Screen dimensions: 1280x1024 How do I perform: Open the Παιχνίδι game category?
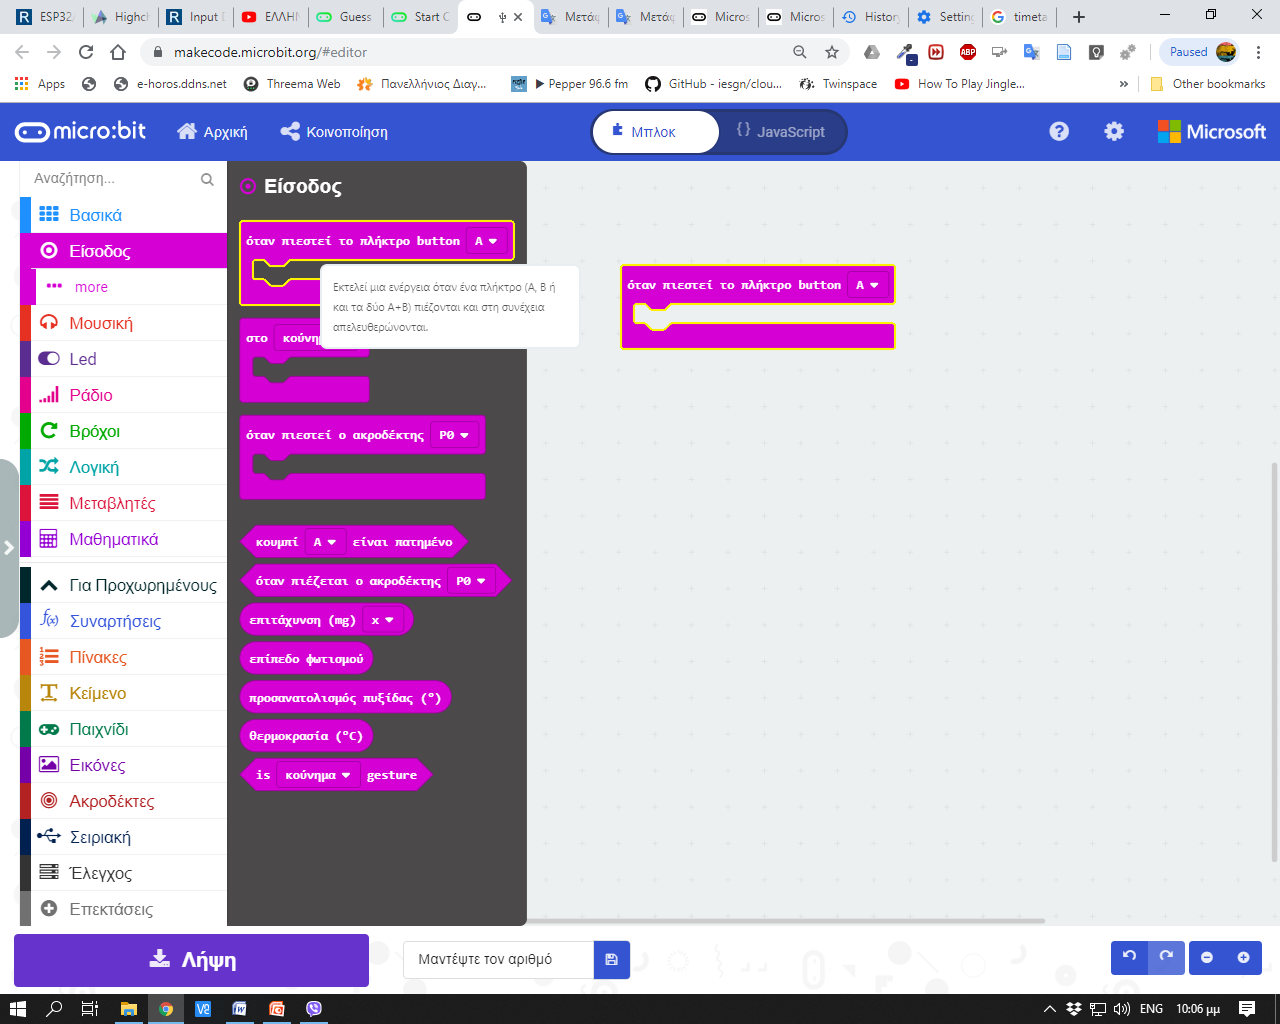tap(124, 729)
